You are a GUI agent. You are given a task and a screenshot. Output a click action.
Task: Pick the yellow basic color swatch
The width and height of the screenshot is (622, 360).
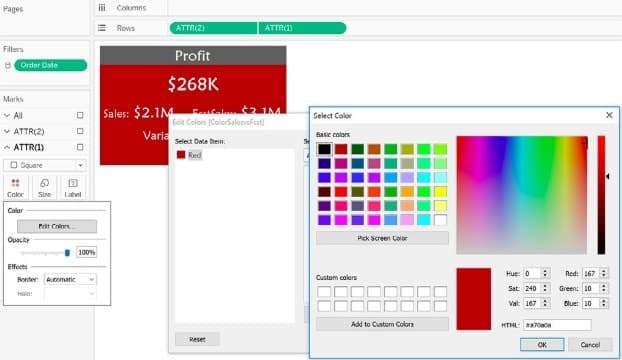point(440,192)
